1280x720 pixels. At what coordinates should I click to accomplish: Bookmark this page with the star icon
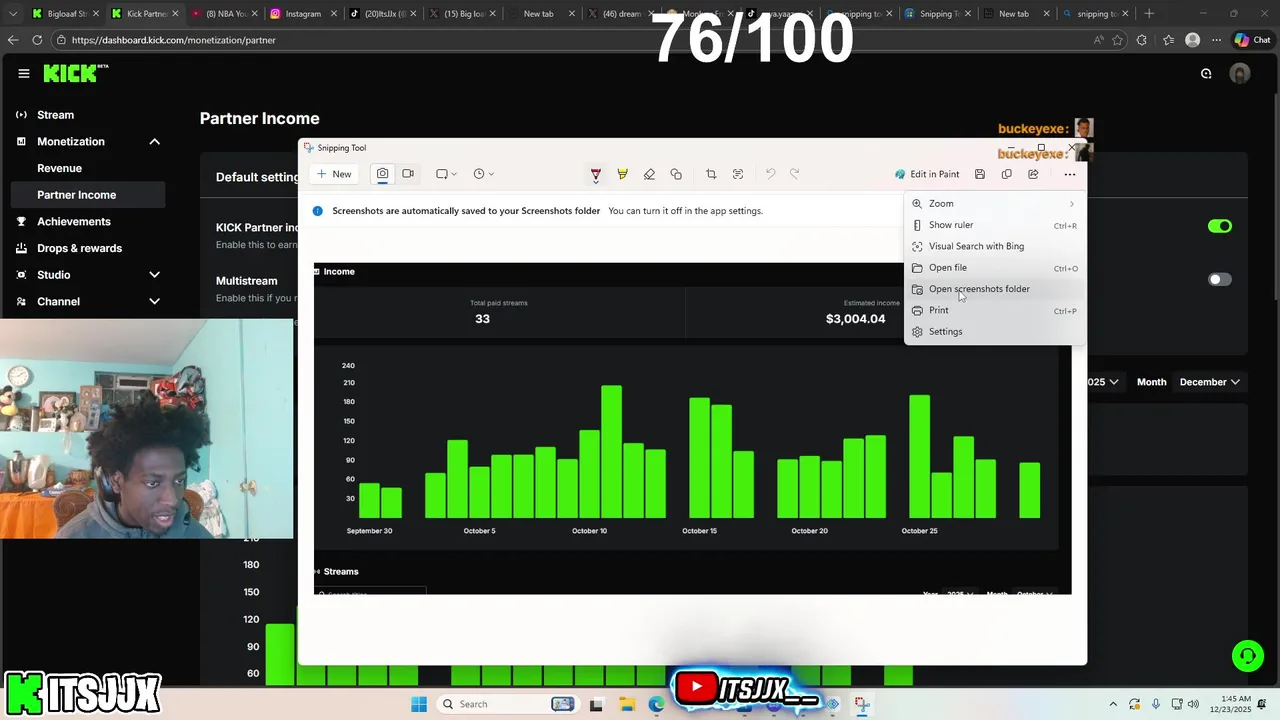coord(1117,40)
